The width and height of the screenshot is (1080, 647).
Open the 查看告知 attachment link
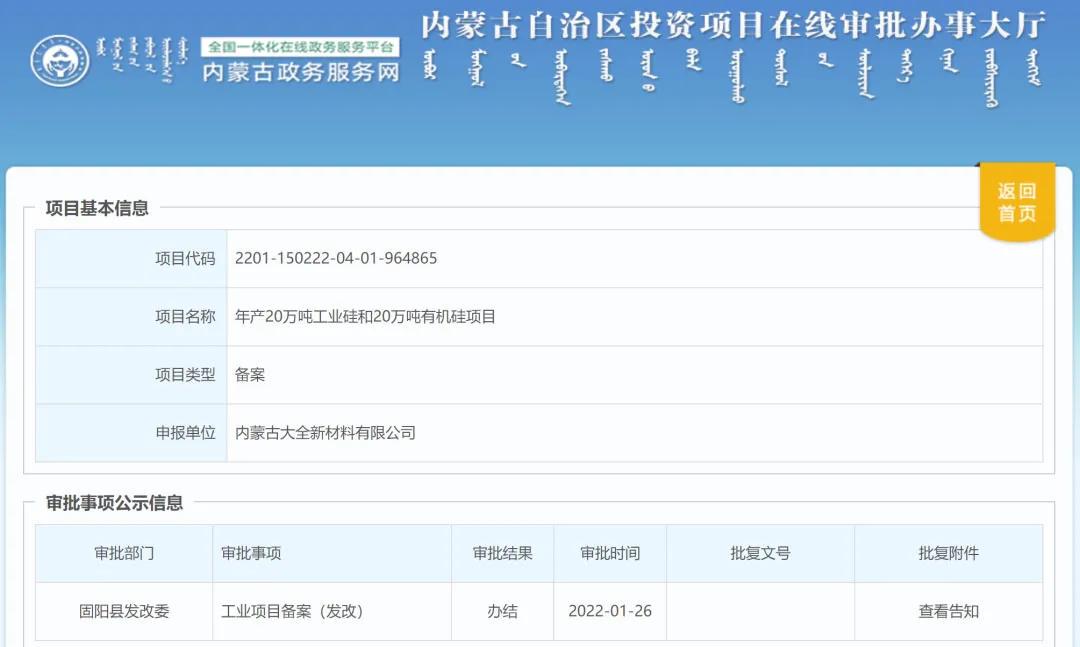pyautogui.click(x=948, y=611)
